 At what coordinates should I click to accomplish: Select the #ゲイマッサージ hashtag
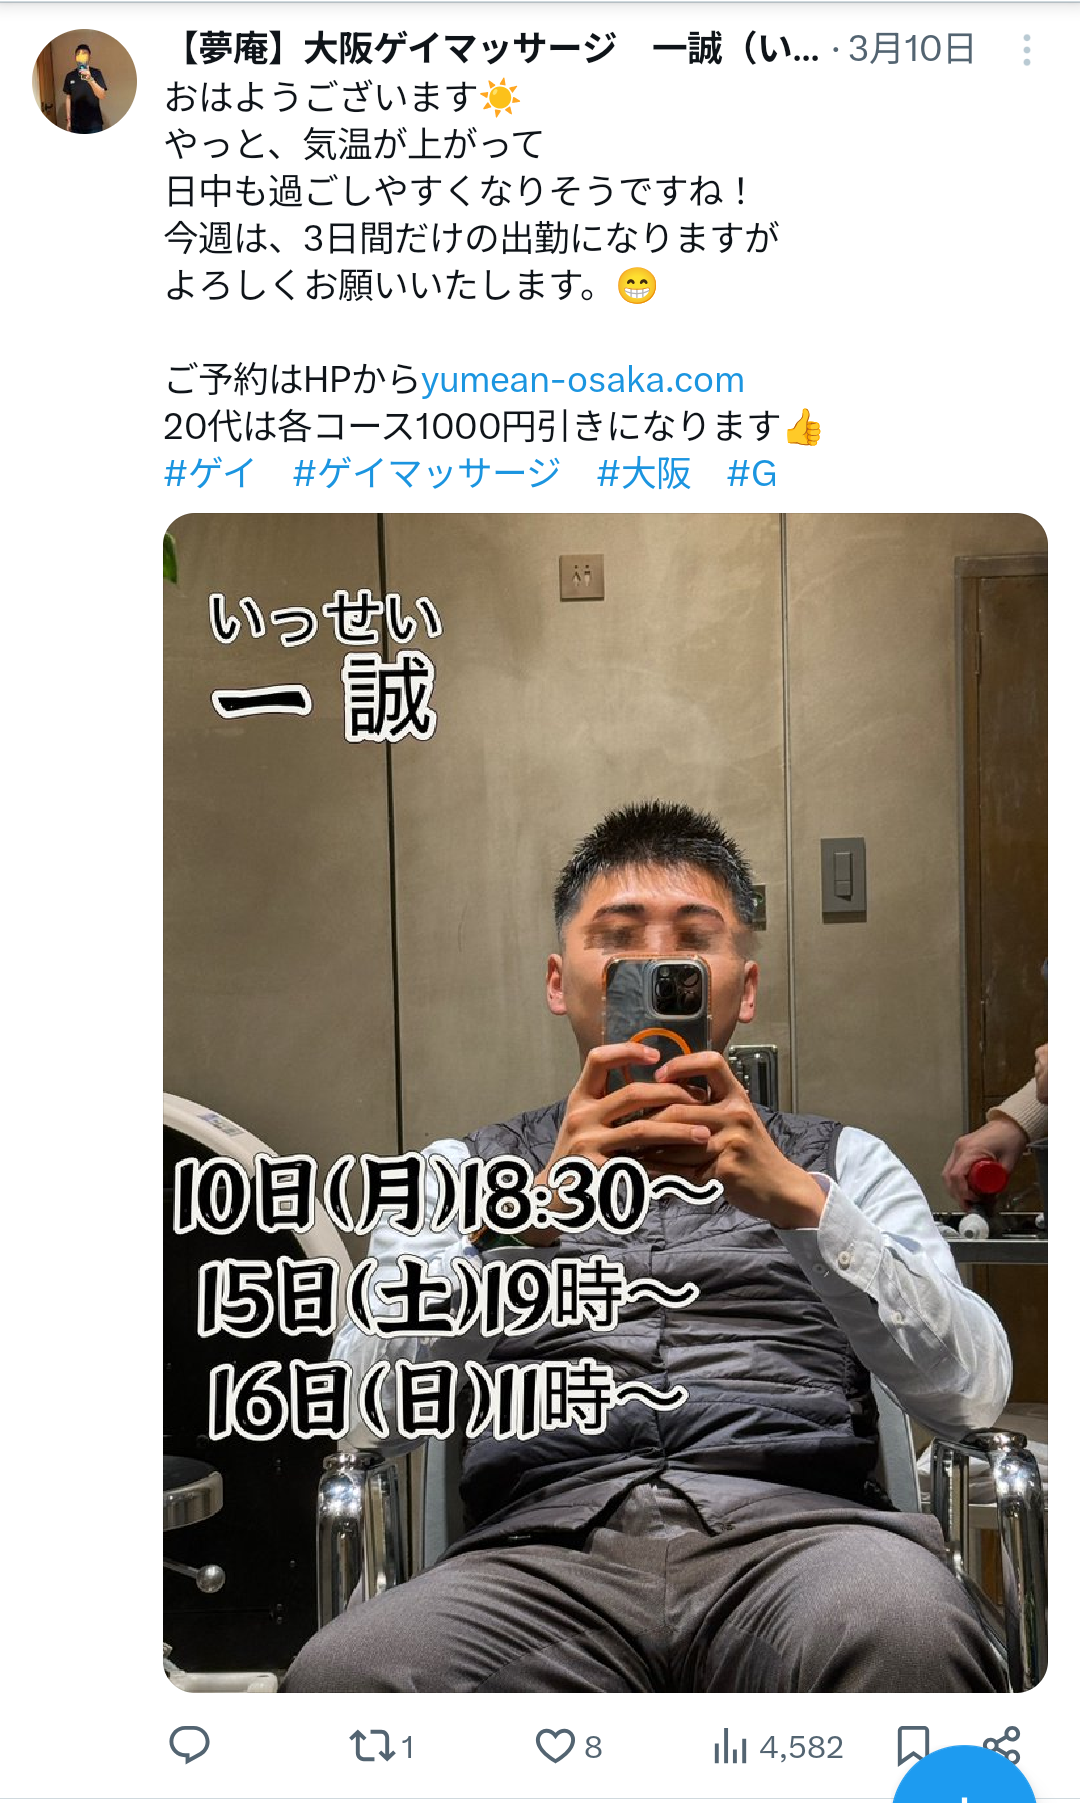pos(427,473)
